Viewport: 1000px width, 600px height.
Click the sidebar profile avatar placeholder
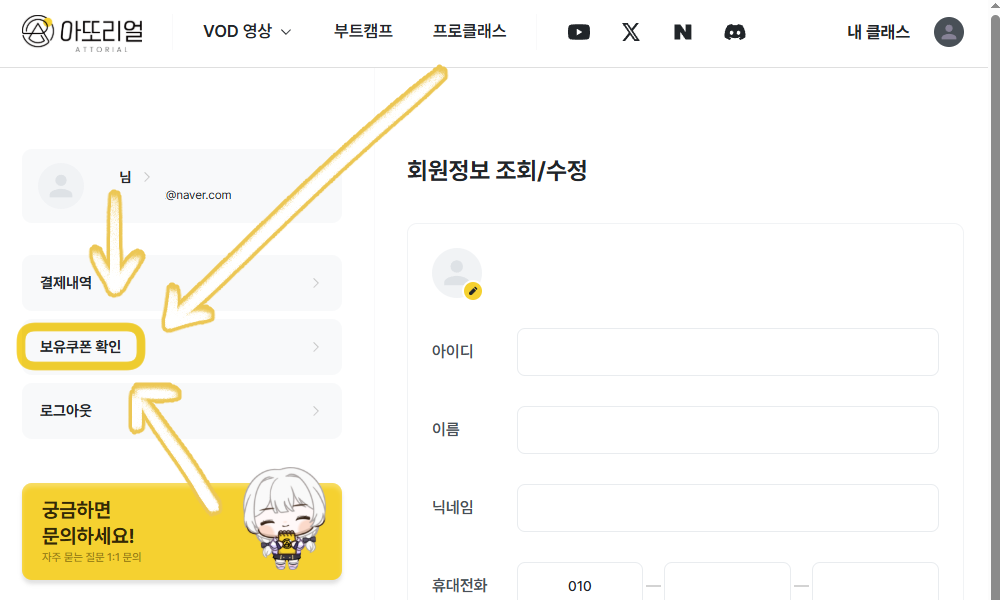61,186
